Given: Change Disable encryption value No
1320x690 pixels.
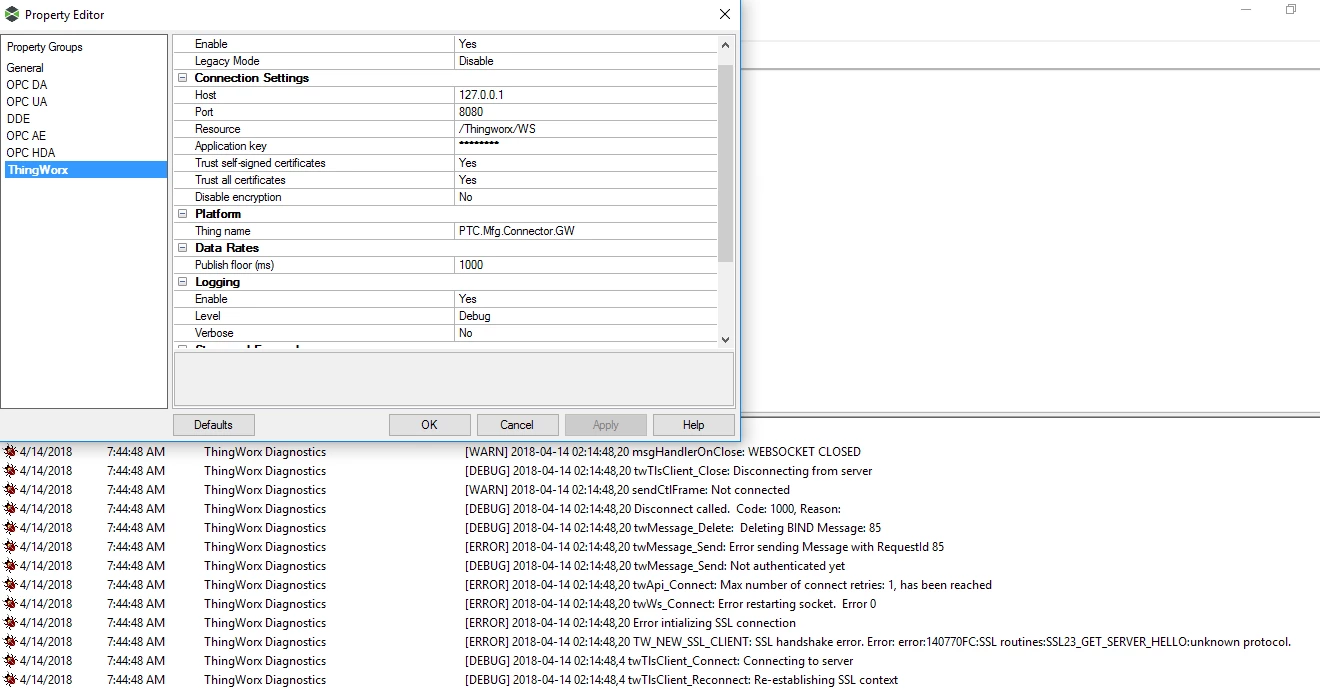Looking at the screenshot, I should click(x=586, y=197).
